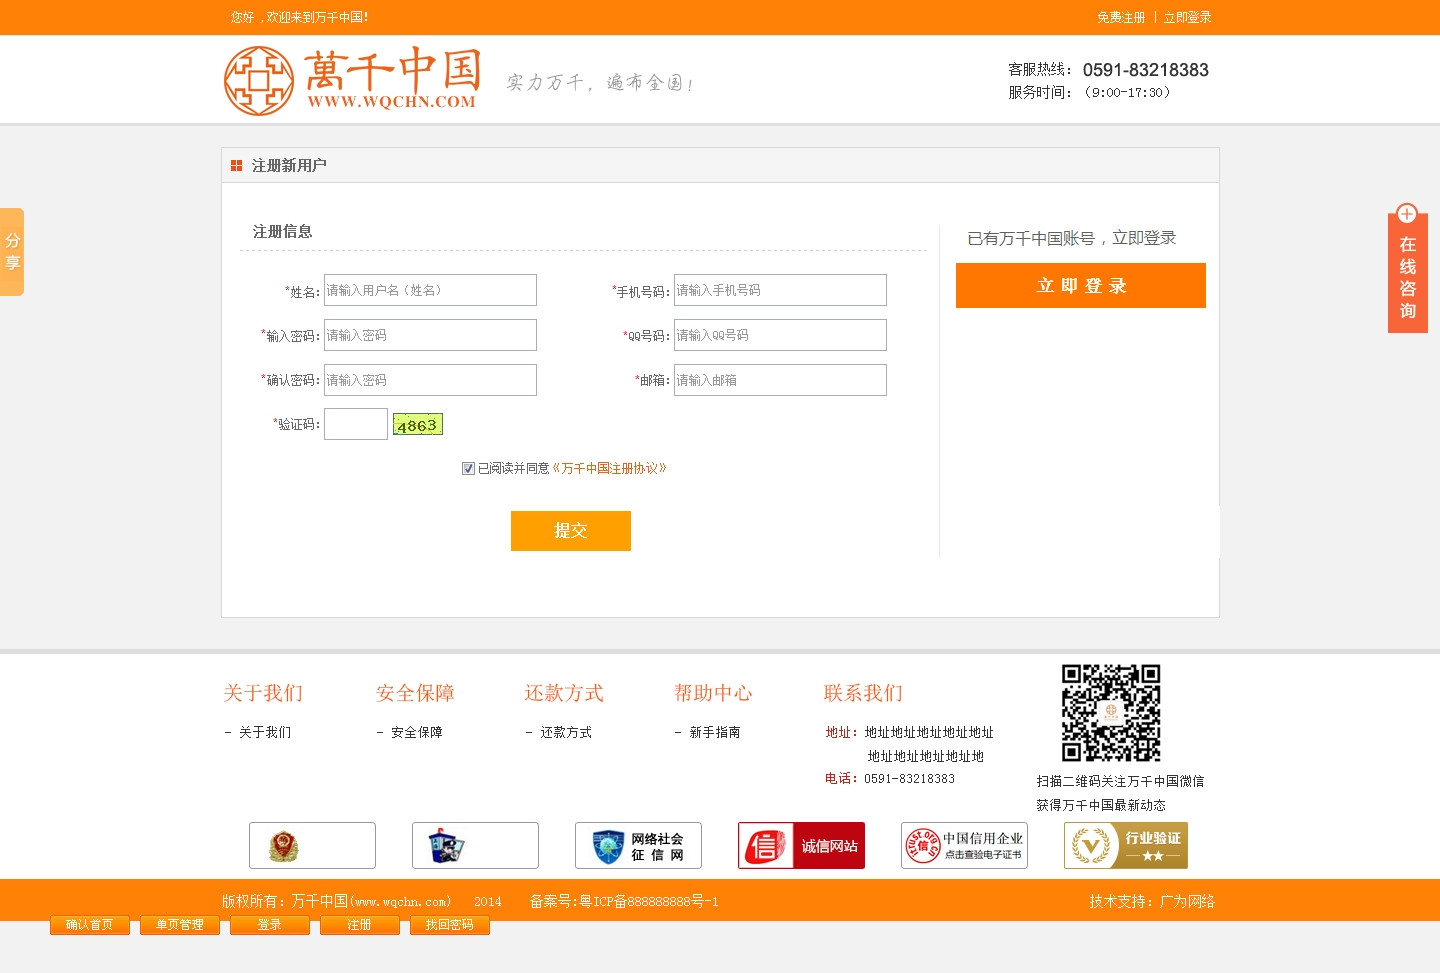The width and height of the screenshot is (1440, 973).
Task: Click the hotline number 0591-83218383 in header
Action: (1146, 70)
